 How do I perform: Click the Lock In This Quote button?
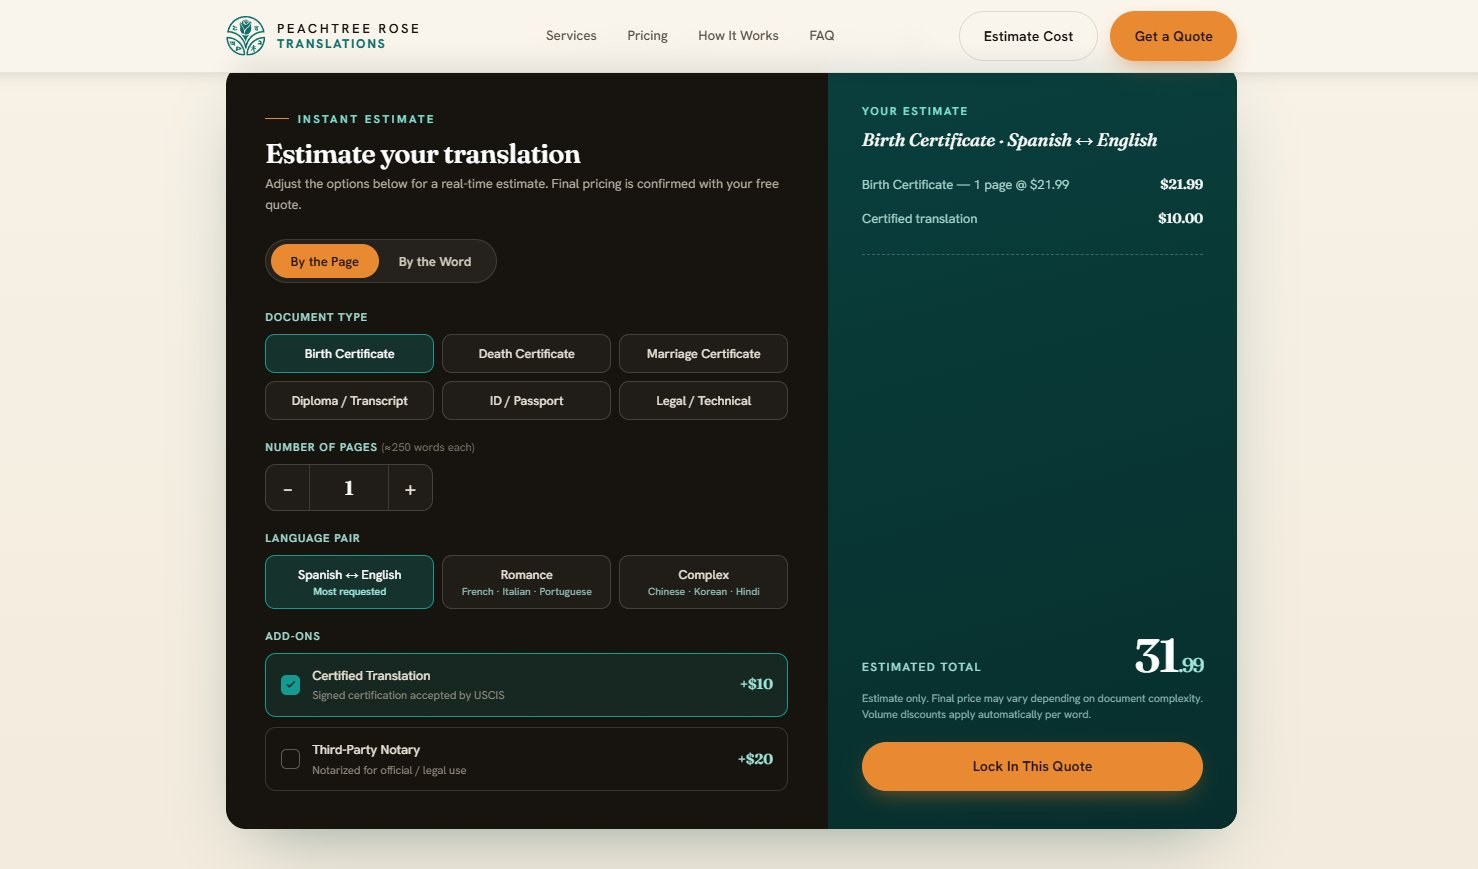click(x=1032, y=766)
